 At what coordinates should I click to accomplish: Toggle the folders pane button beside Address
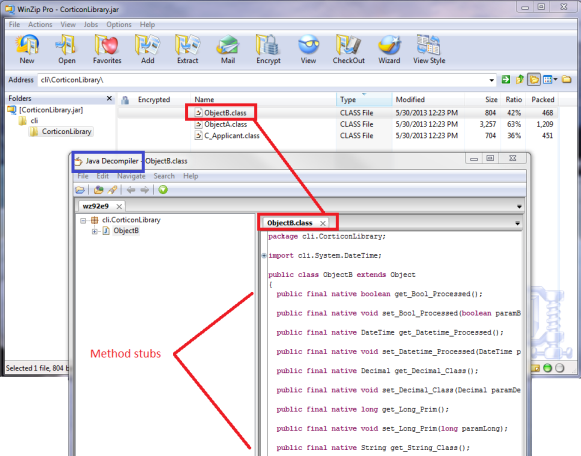tap(534, 79)
